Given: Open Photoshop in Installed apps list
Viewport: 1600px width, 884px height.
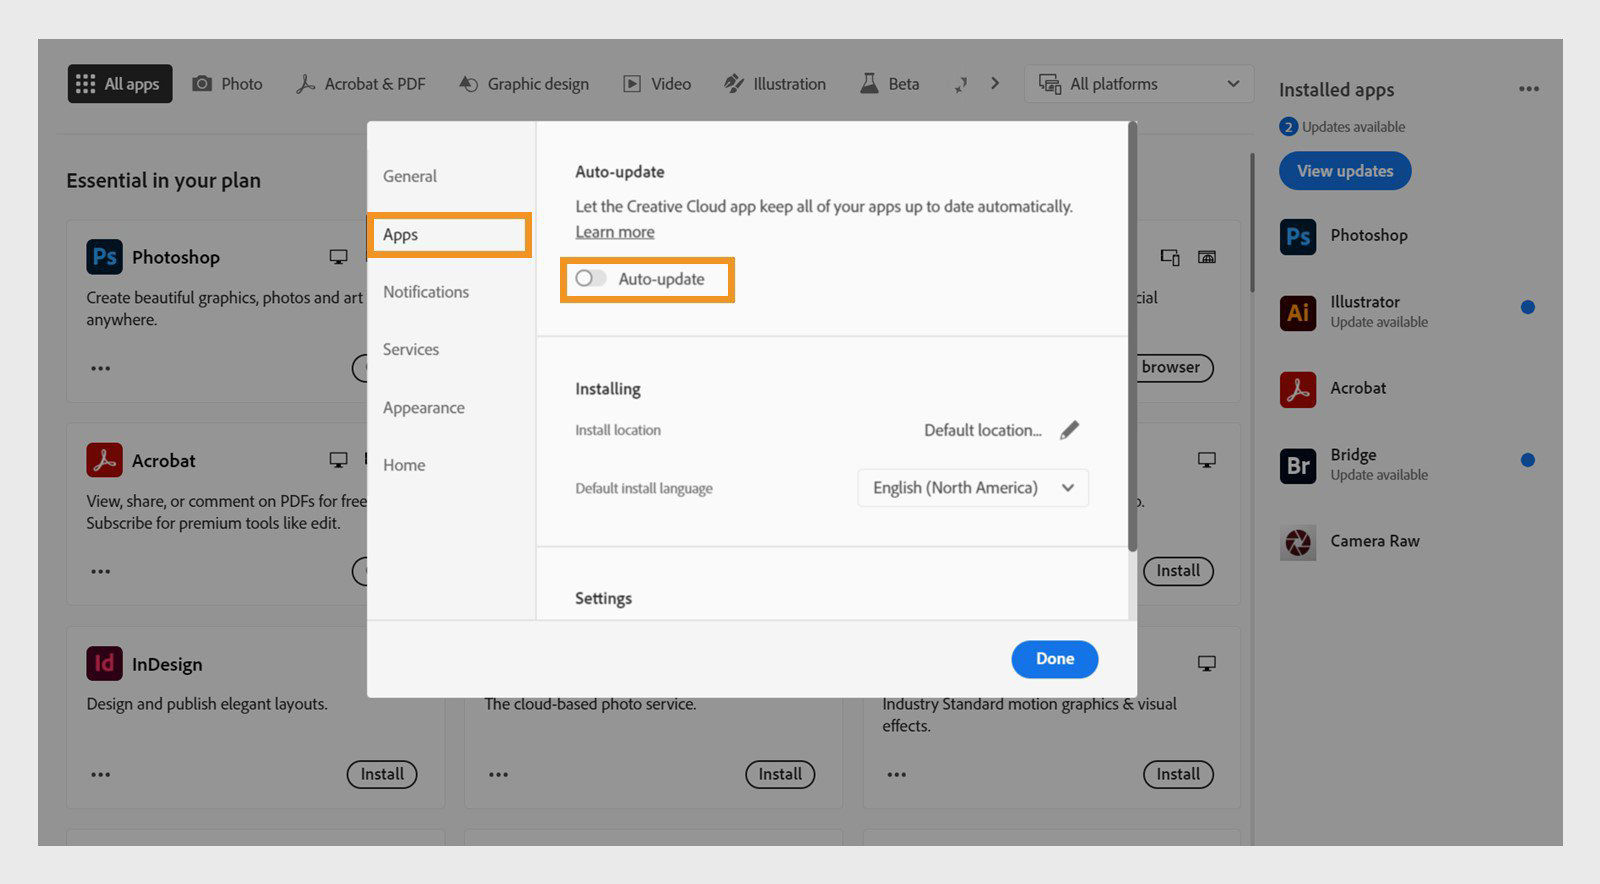Looking at the screenshot, I should pyautogui.click(x=1369, y=236).
